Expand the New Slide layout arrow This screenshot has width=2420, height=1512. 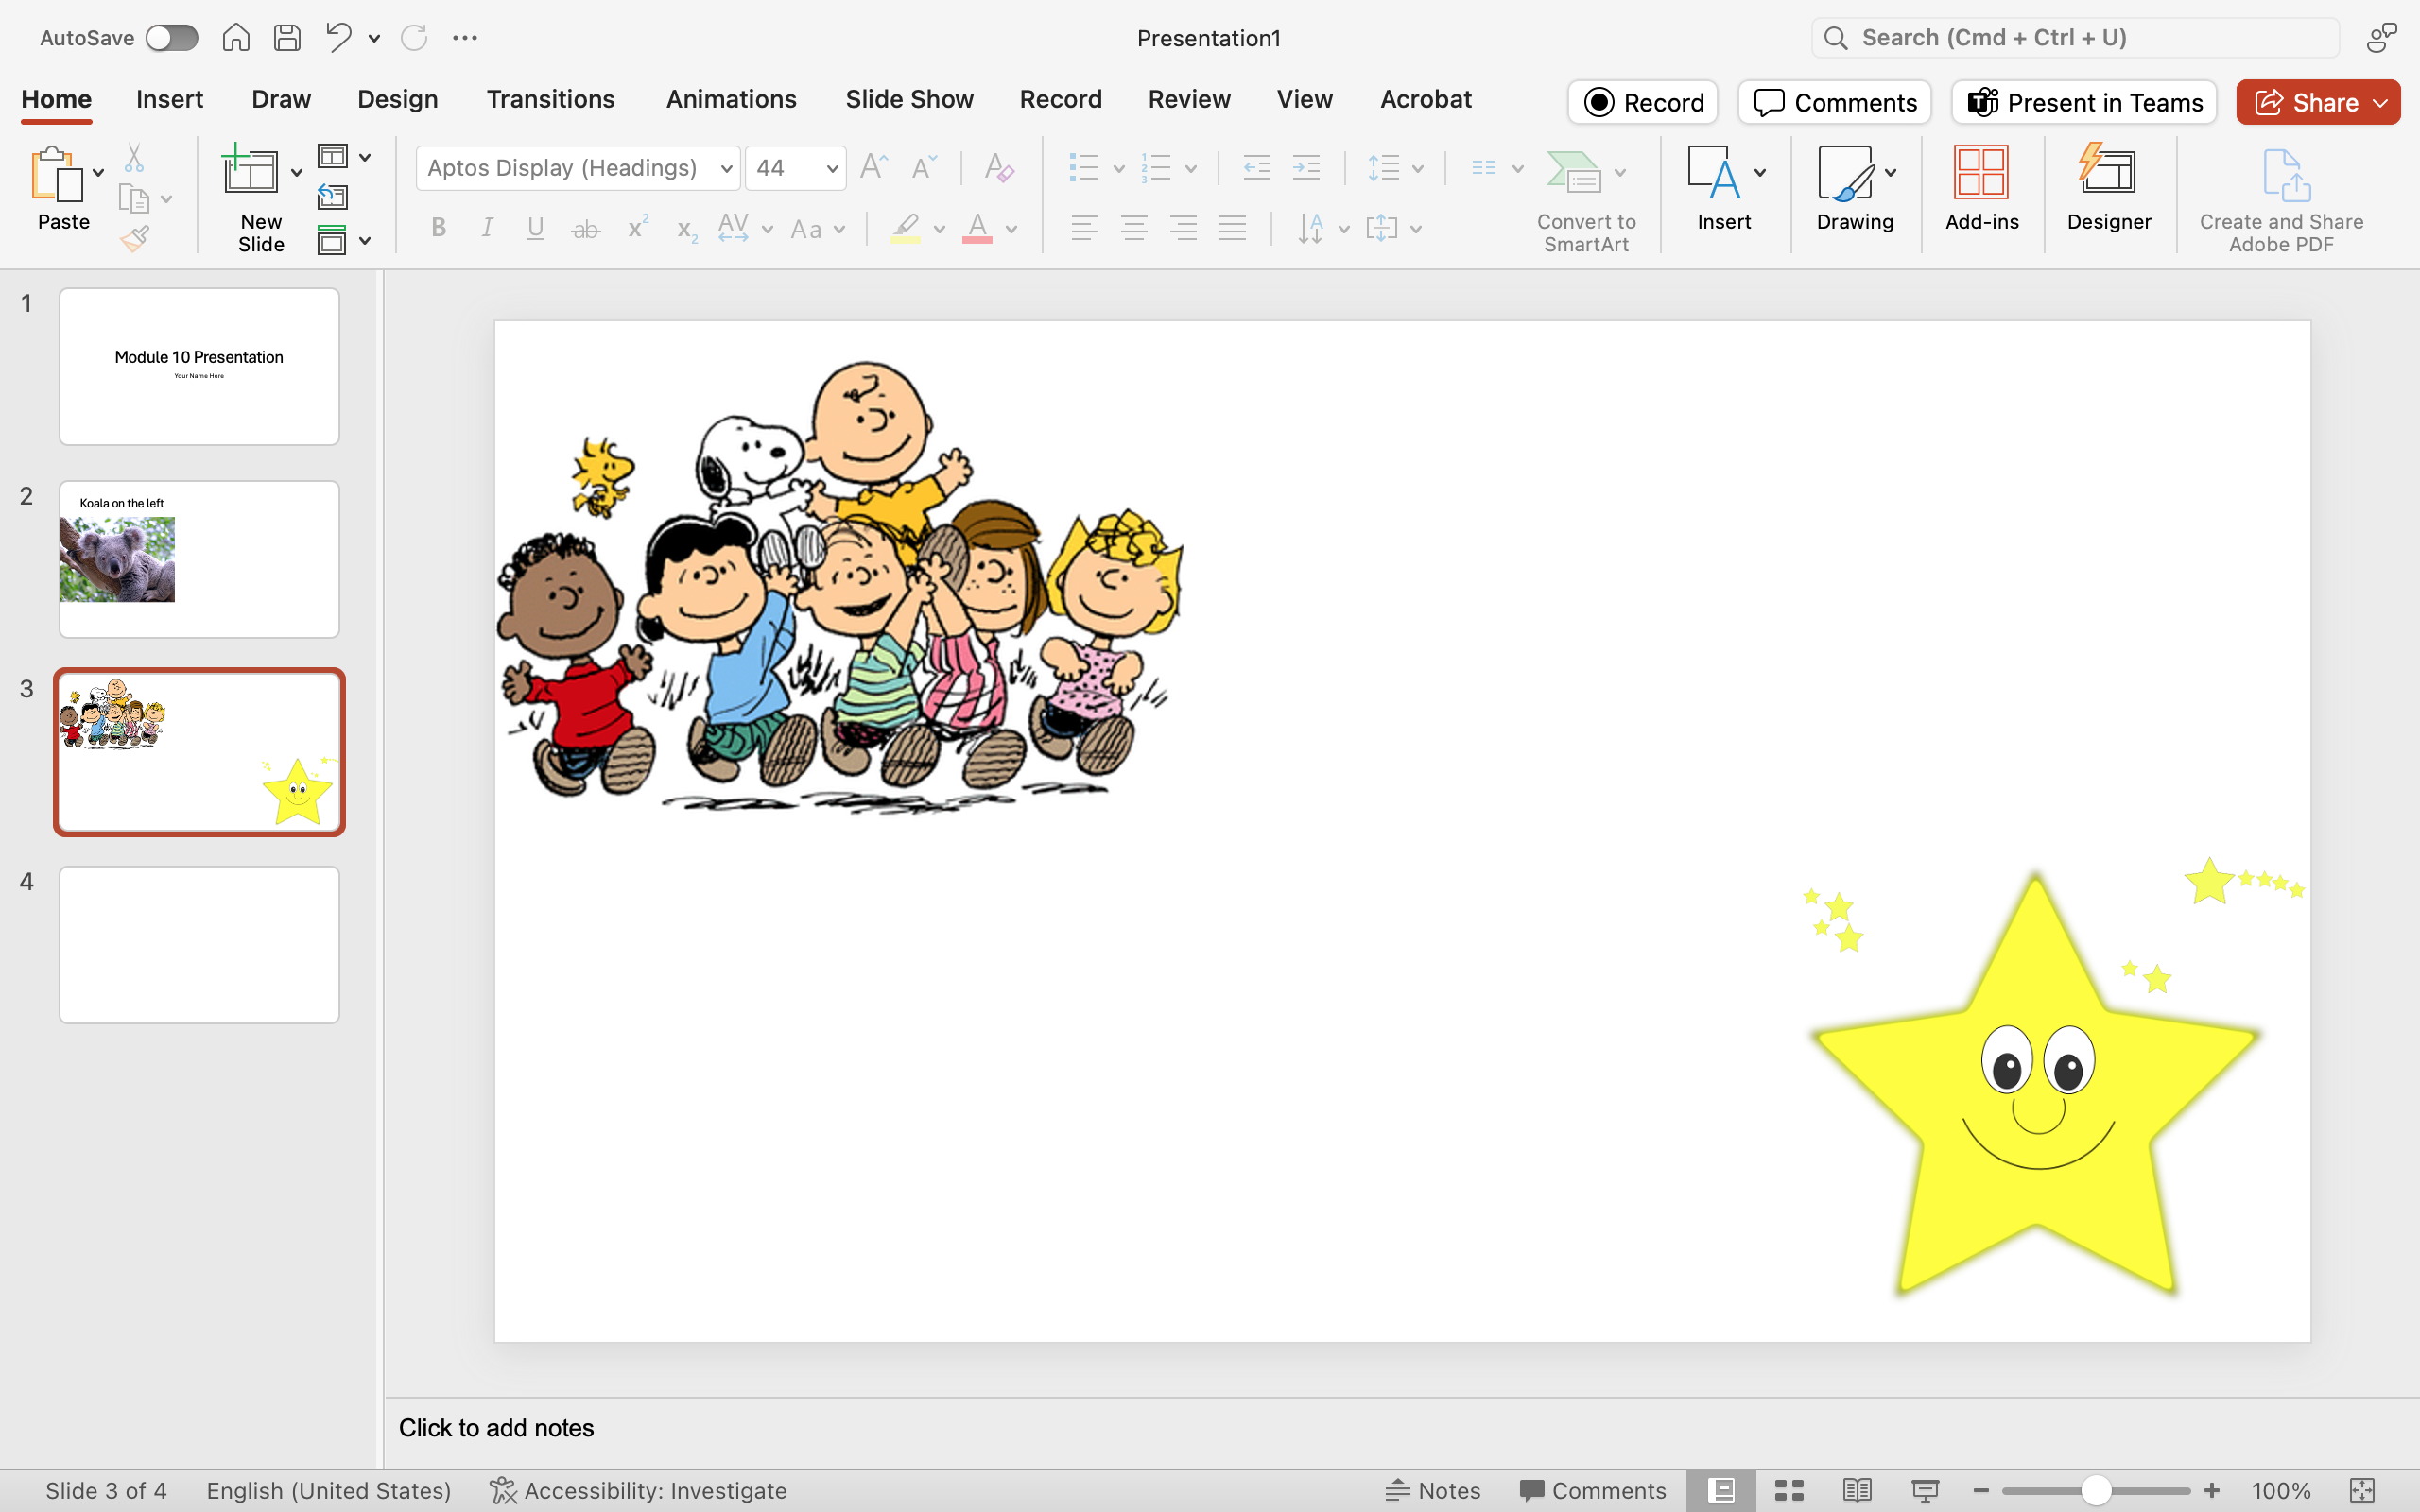296,173
